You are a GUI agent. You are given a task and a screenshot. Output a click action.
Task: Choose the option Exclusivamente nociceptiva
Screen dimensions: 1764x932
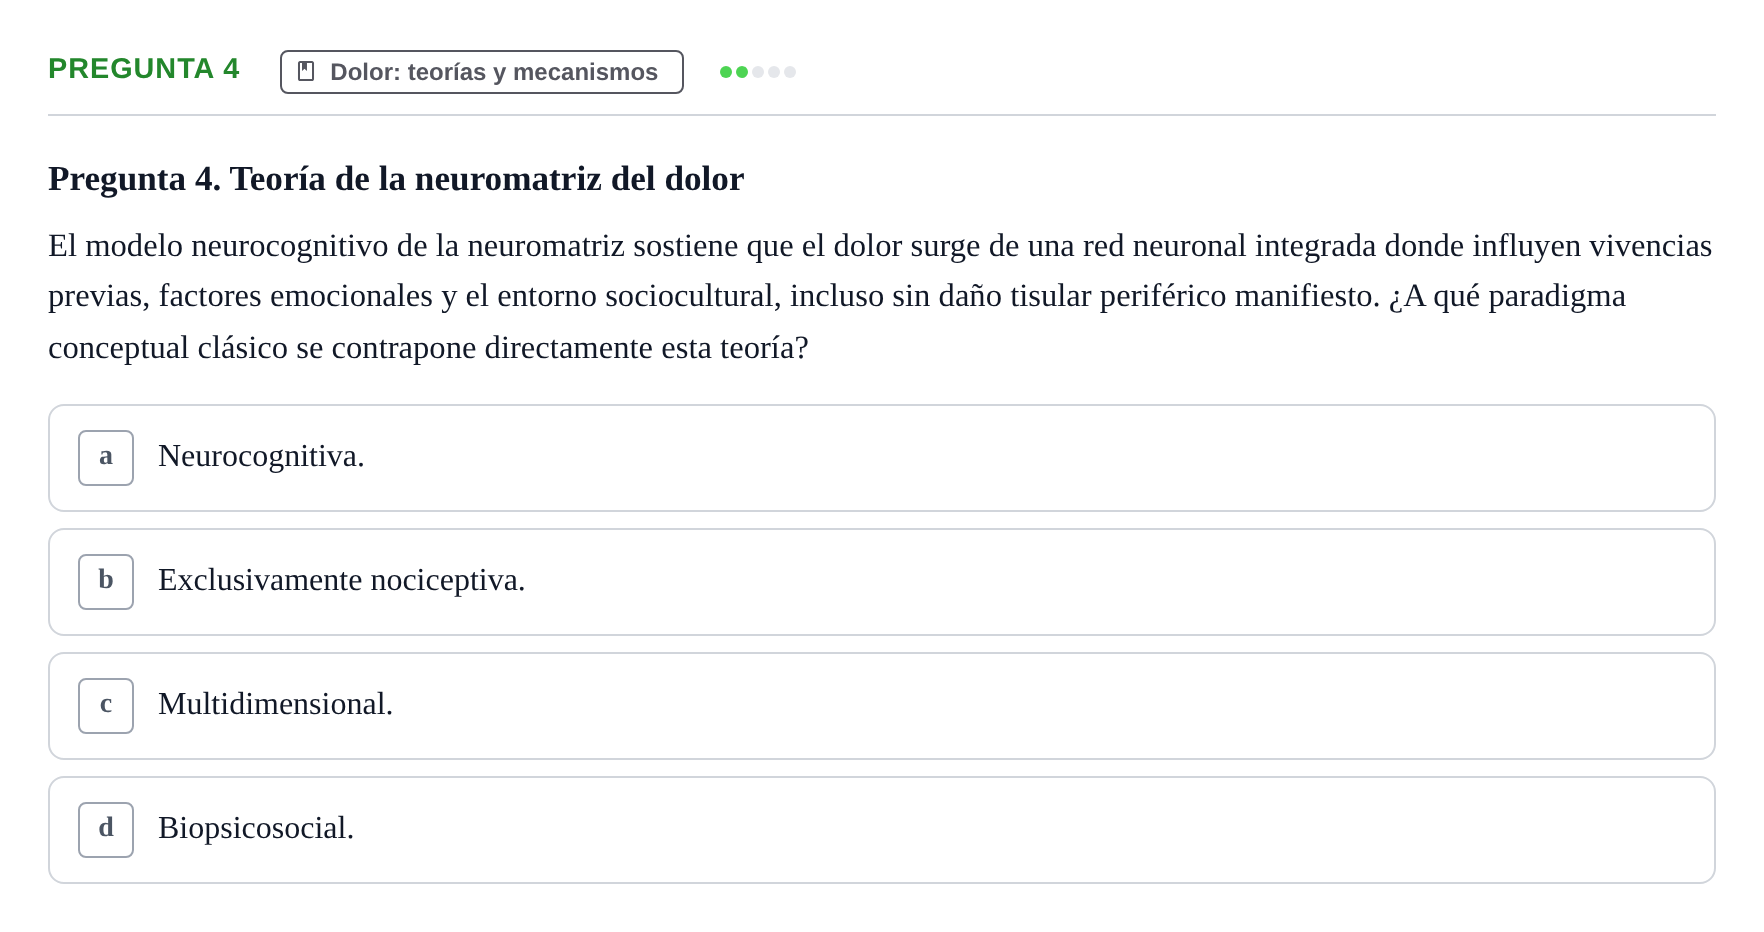click(x=882, y=582)
